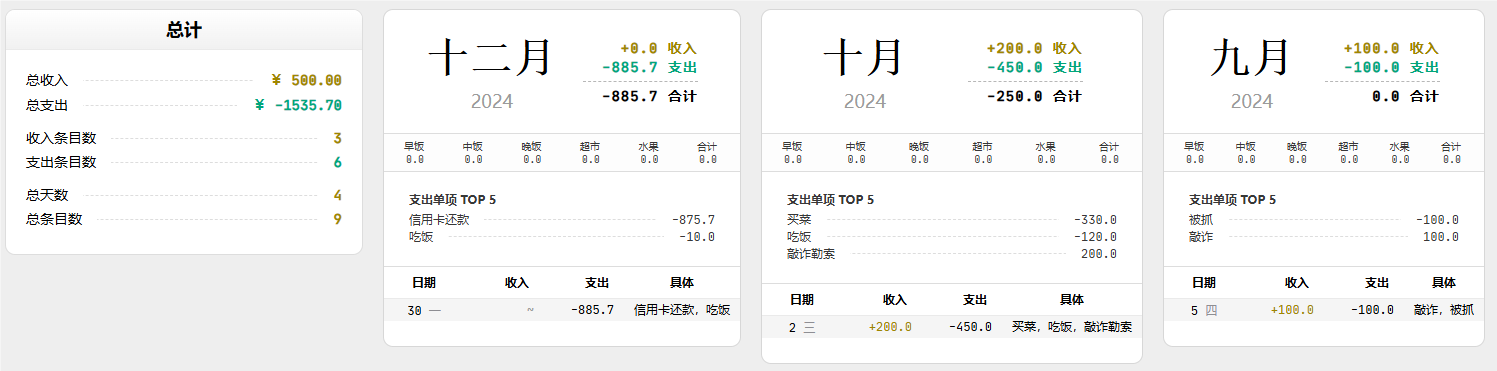Open the October 2 day row

(952, 327)
